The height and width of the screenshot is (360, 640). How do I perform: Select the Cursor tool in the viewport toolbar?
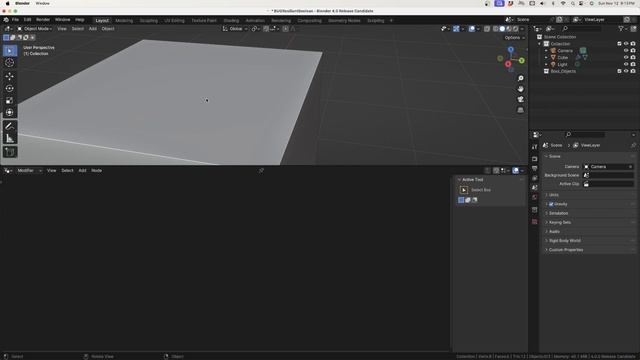click(x=9, y=63)
